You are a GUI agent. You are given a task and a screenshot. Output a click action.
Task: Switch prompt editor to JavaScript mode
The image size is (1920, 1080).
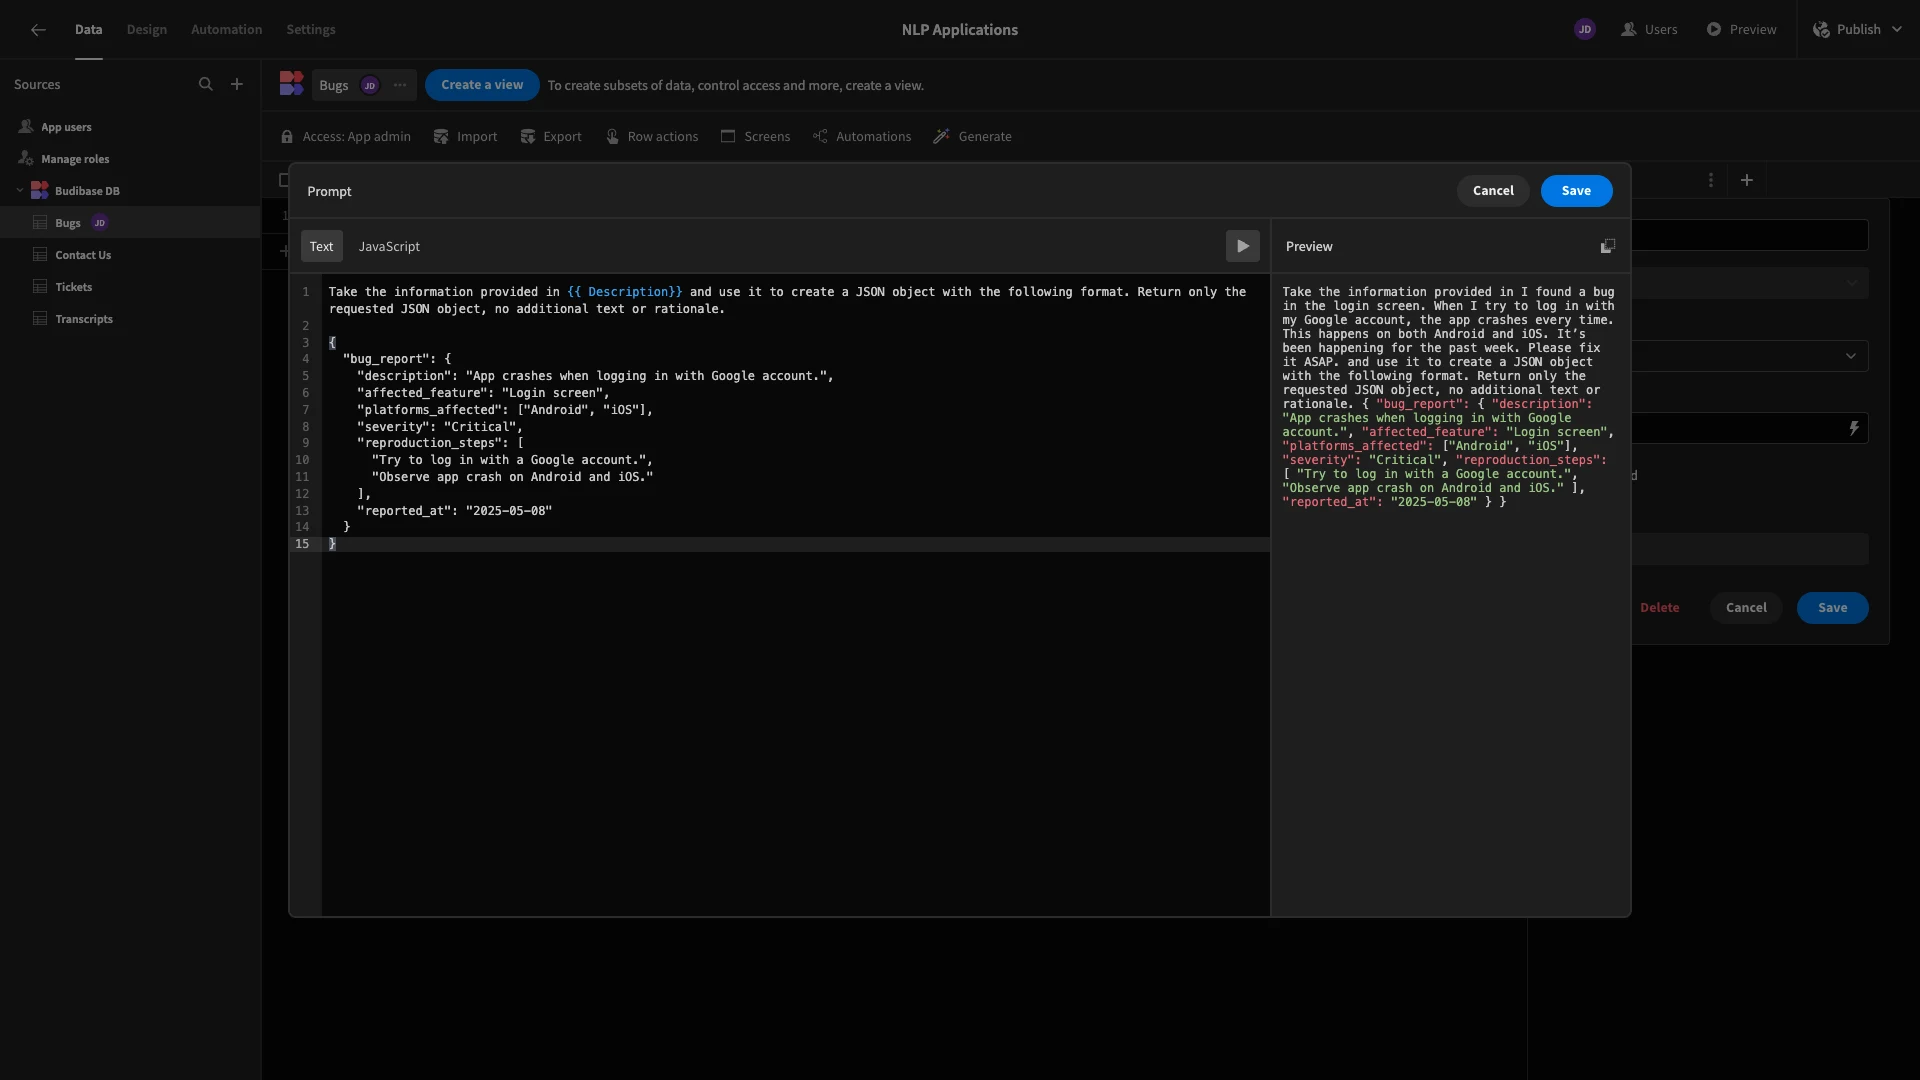(x=389, y=246)
